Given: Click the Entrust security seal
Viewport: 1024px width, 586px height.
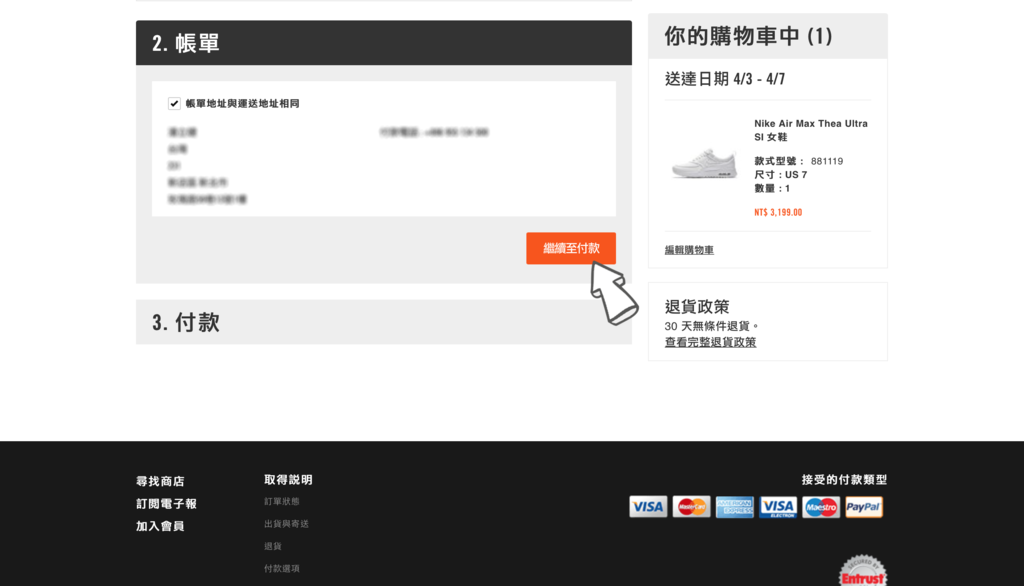Looking at the screenshot, I should [x=863, y=571].
